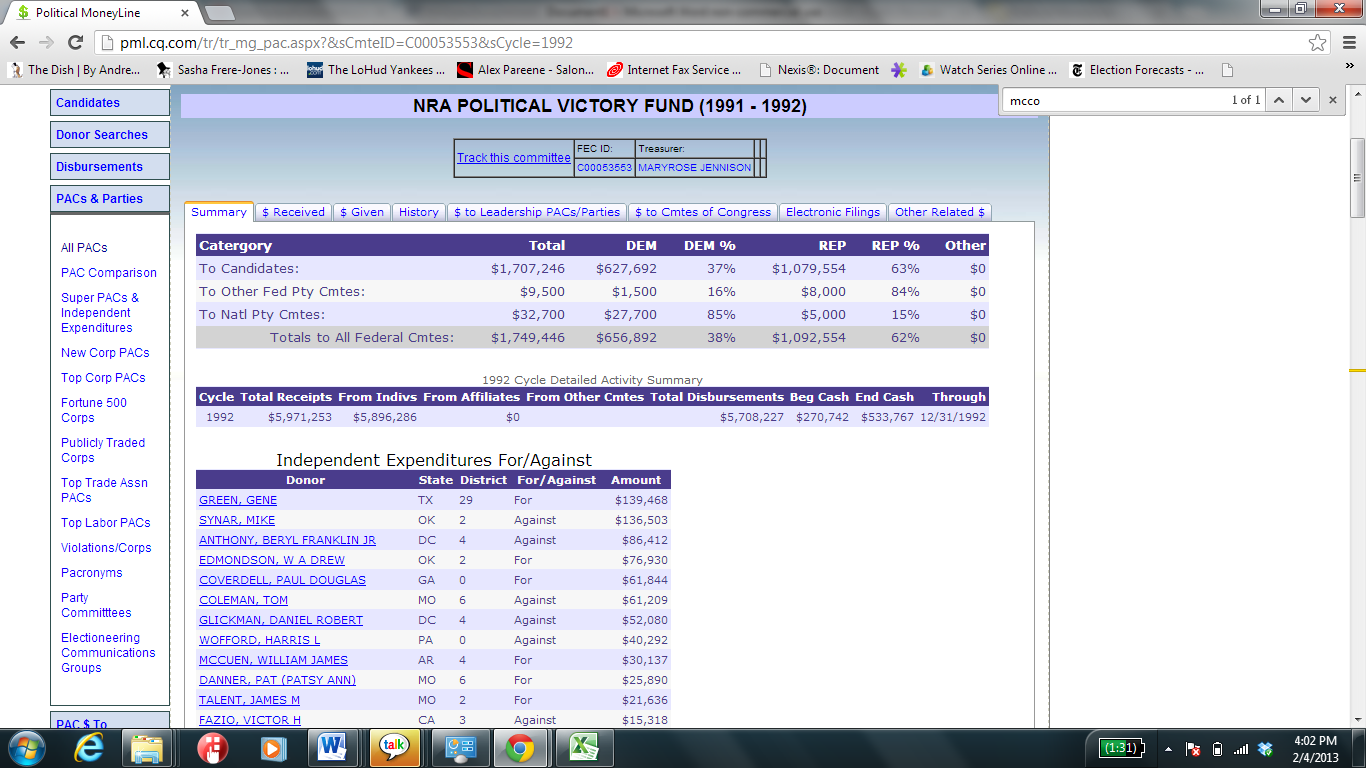Open Election Forecasts bookmark
Viewport: 1366px width, 768px height.
coord(1137,70)
